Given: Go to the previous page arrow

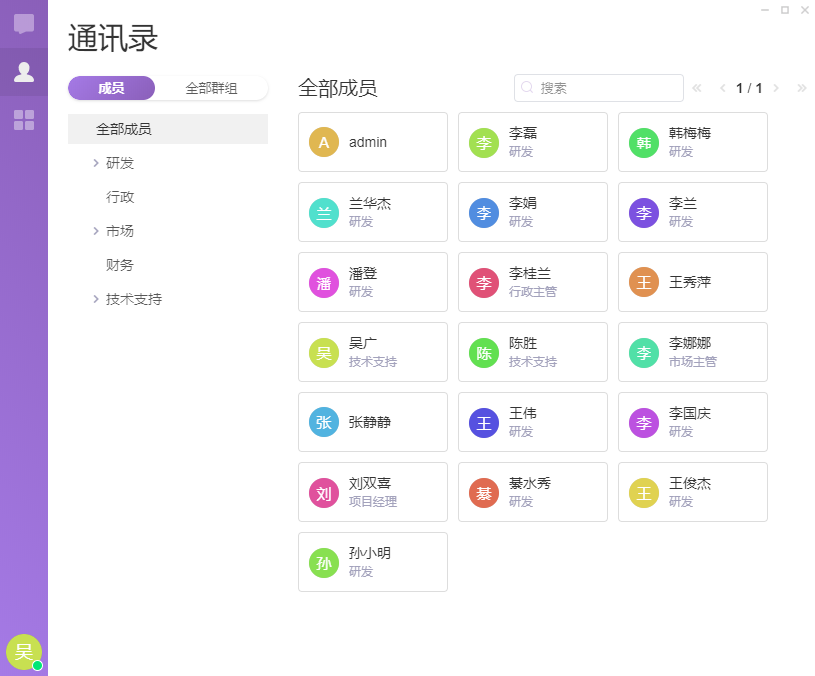Looking at the screenshot, I should [722, 88].
